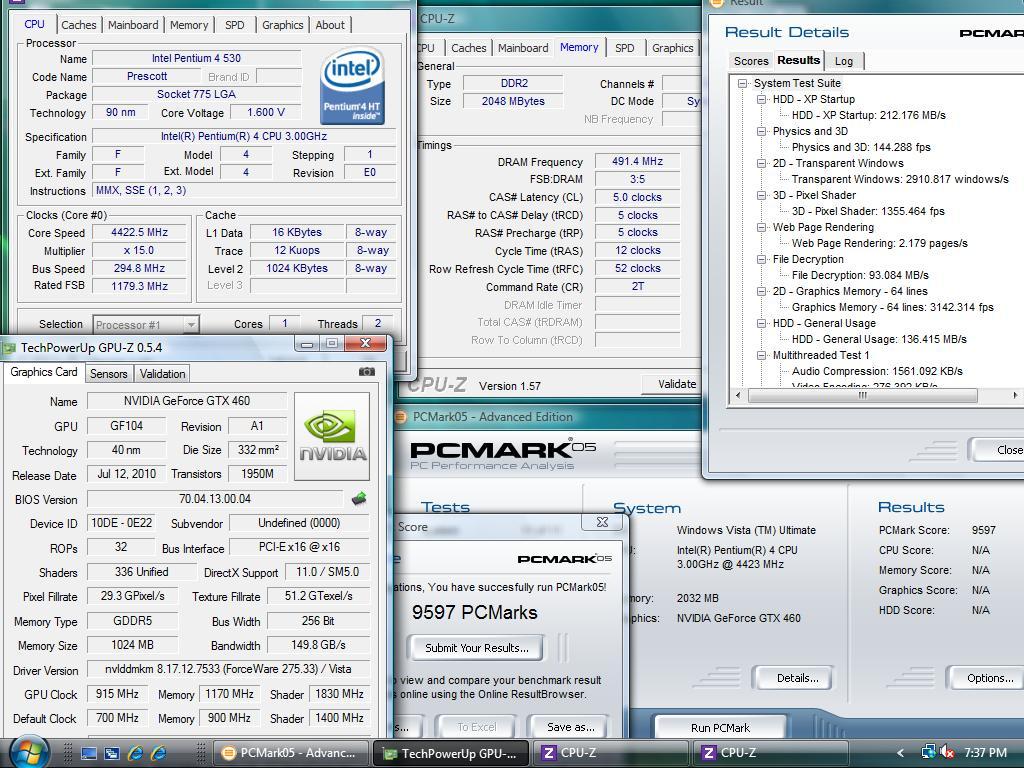1024x768 pixels.
Task: Select the Web Page Rendering: 2.179 pages/s row
Action: coord(879,243)
